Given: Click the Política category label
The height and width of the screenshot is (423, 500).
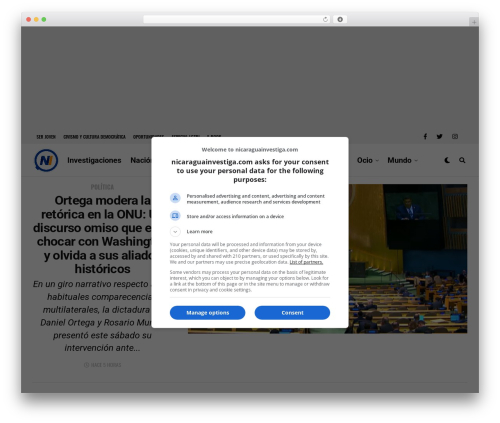Looking at the screenshot, I should (x=102, y=187).
